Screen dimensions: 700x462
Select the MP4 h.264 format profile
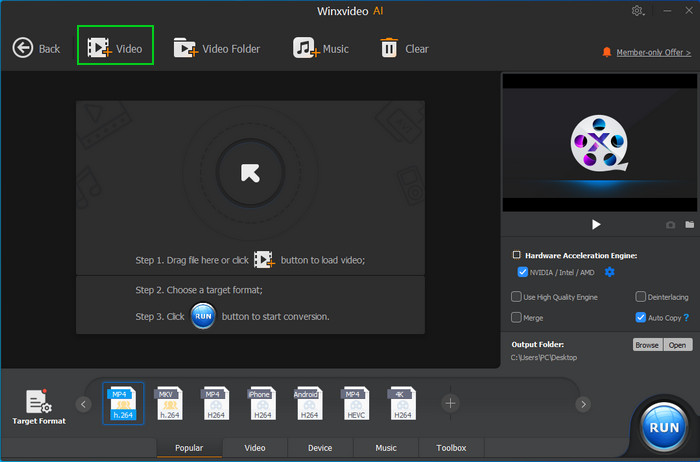click(123, 404)
